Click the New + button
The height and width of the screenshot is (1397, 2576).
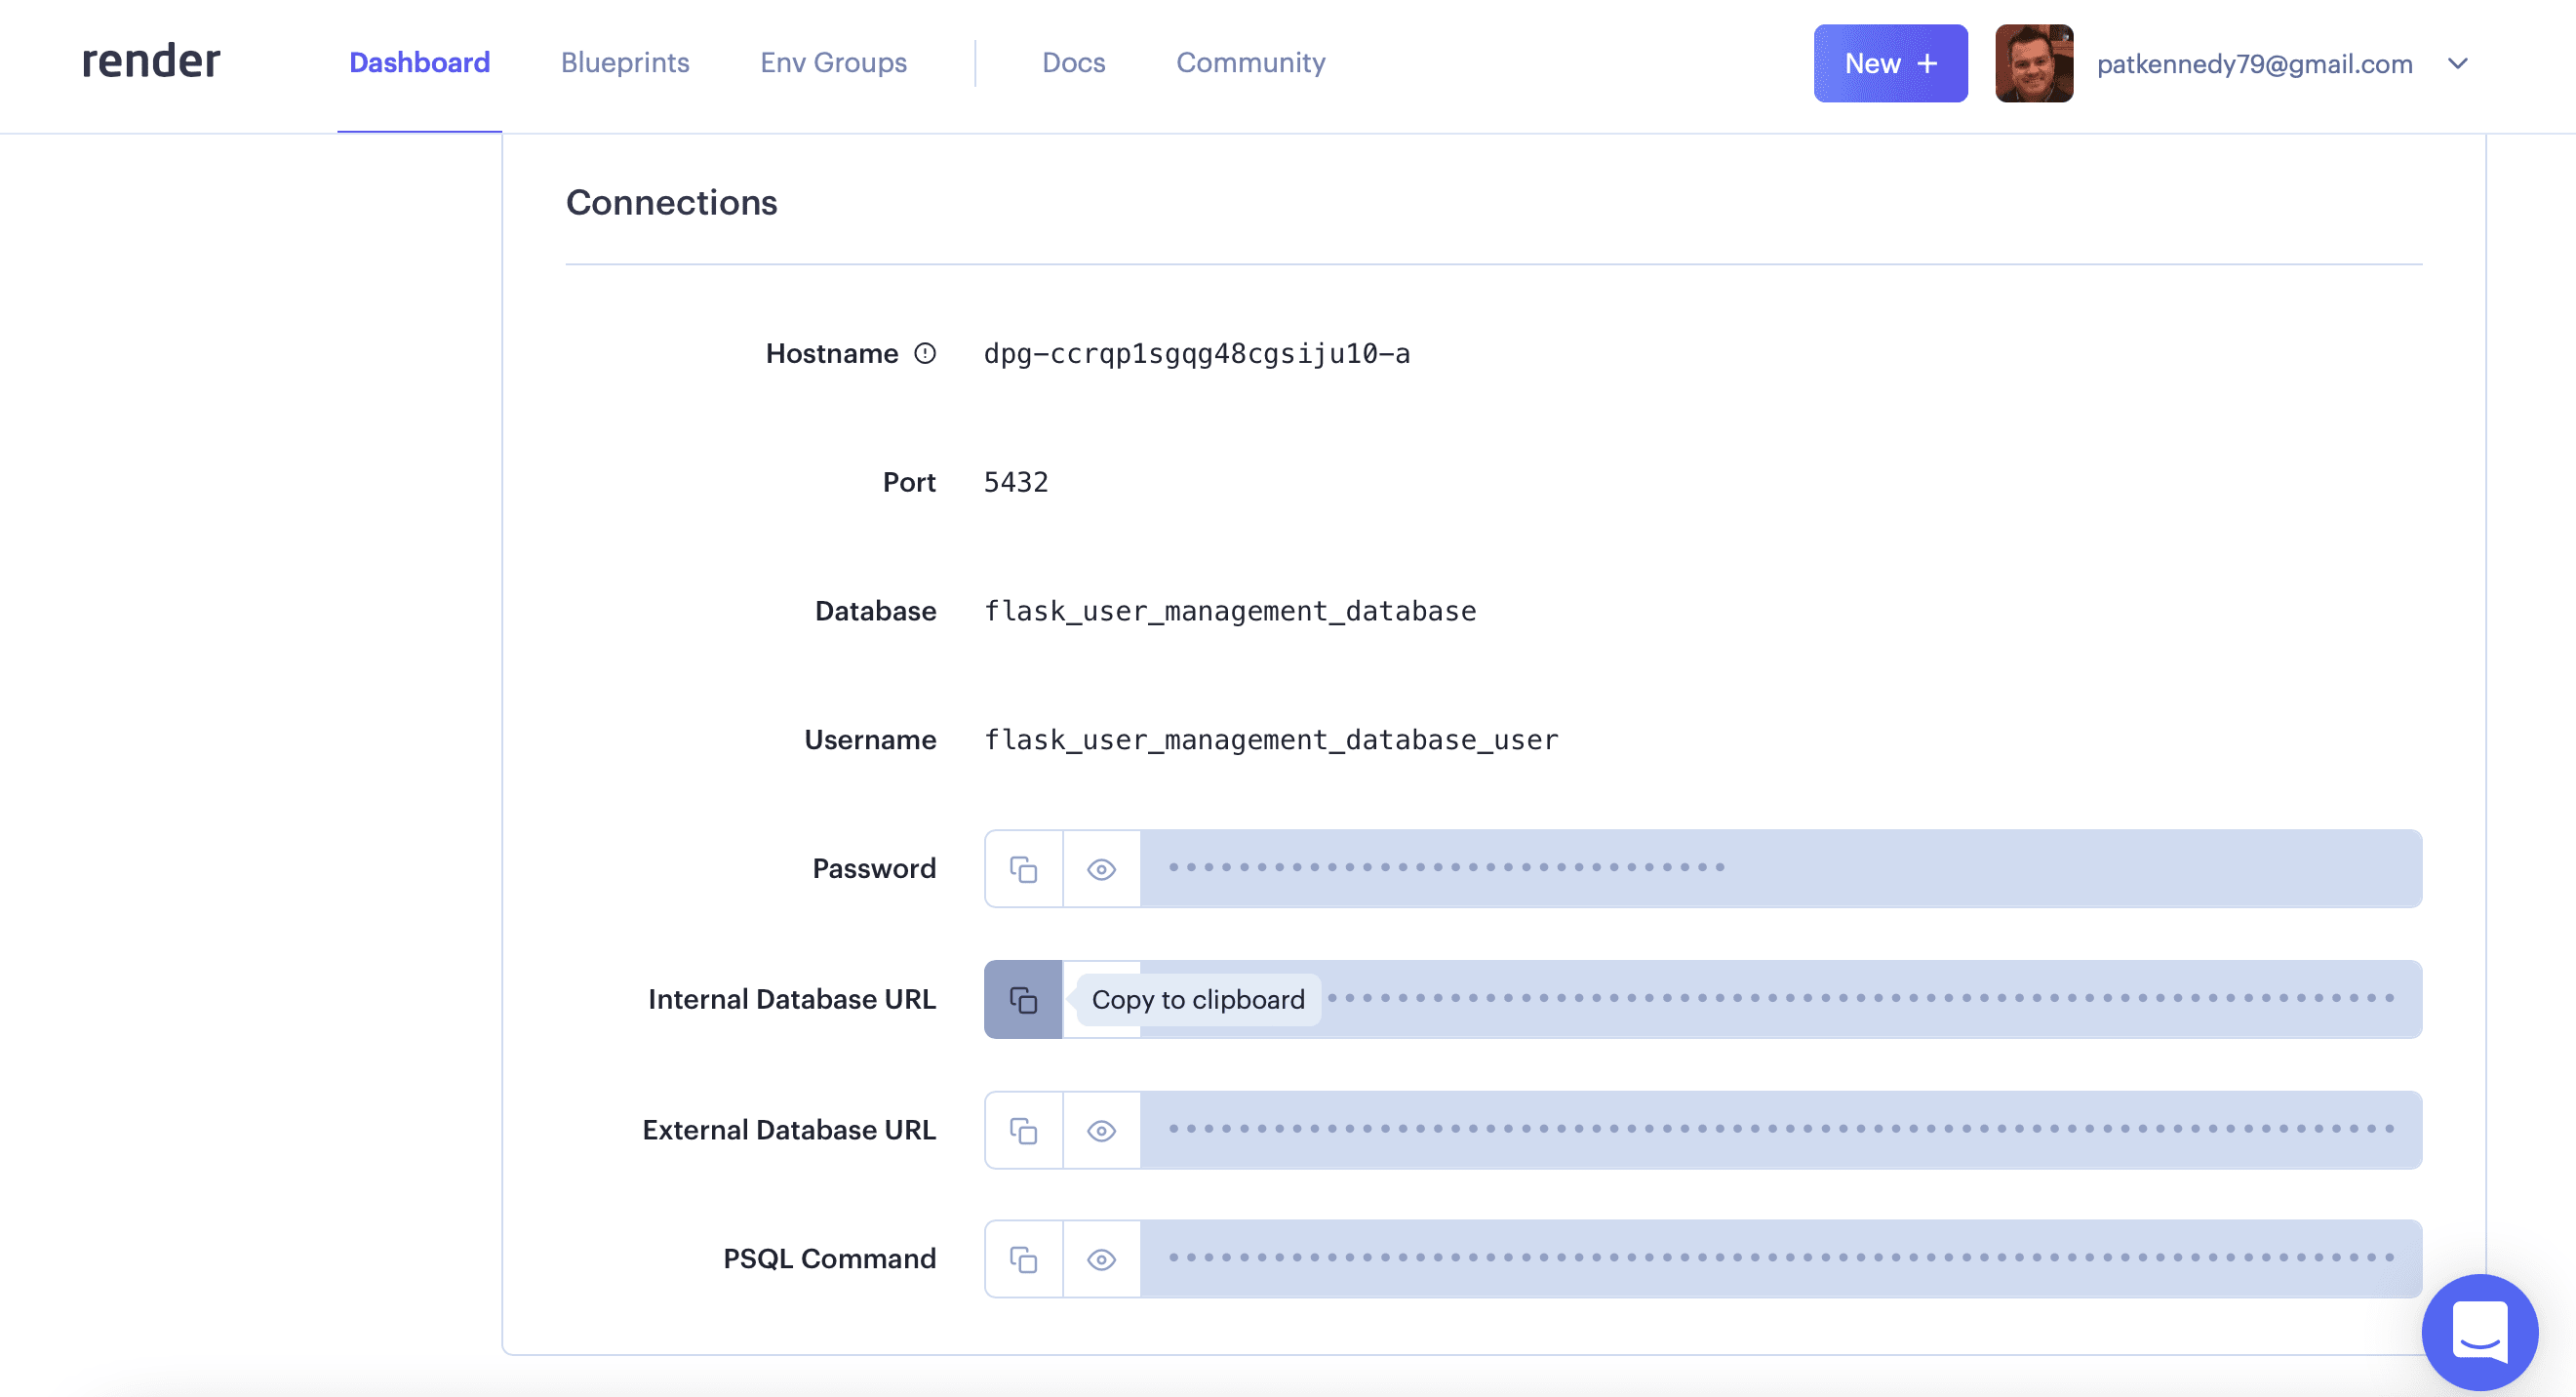pyautogui.click(x=1889, y=63)
